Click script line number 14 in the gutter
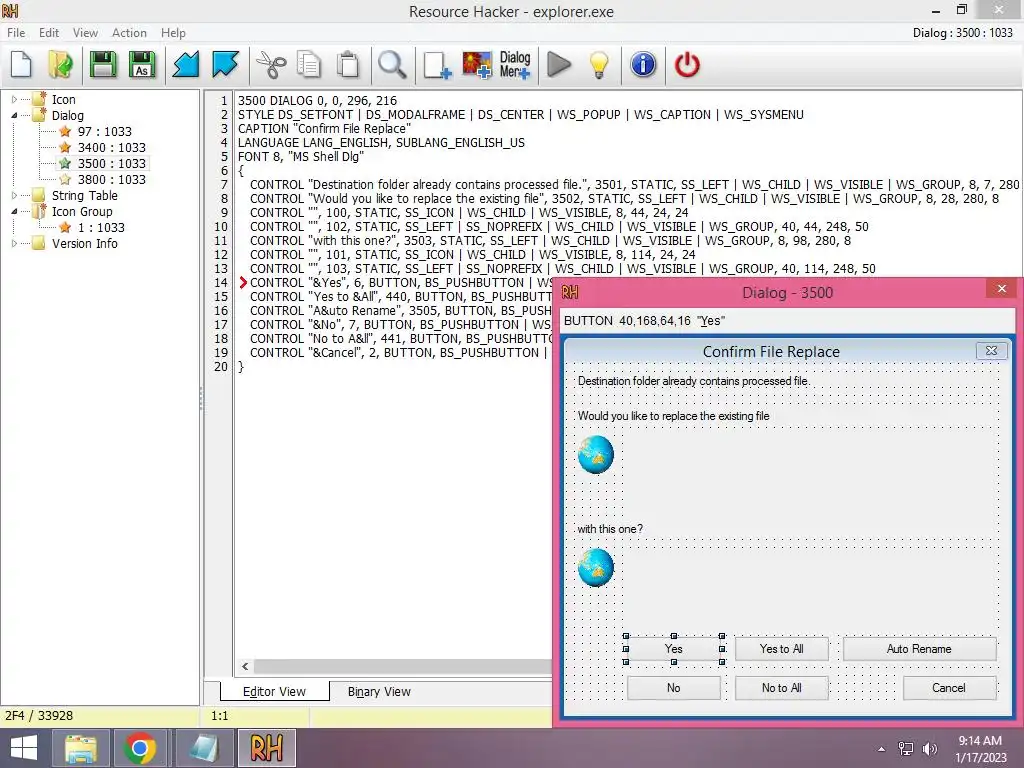 221,283
